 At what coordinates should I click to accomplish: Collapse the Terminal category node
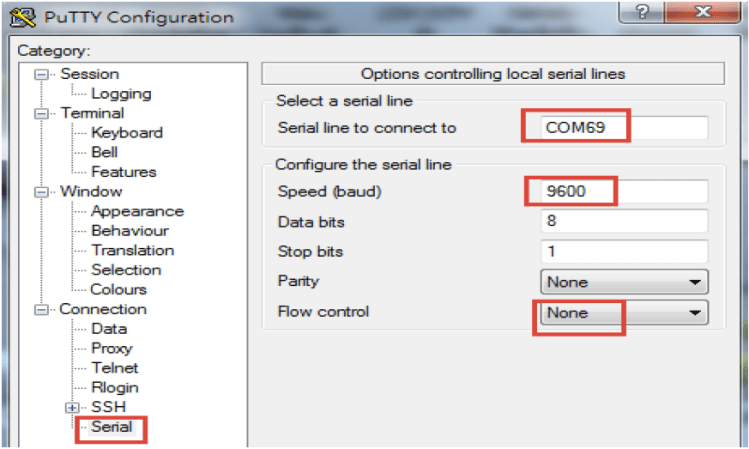[41, 113]
